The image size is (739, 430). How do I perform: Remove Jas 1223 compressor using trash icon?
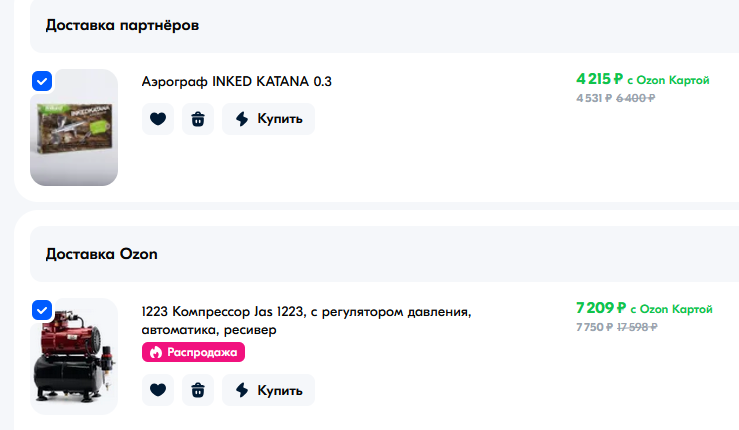click(198, 390)
